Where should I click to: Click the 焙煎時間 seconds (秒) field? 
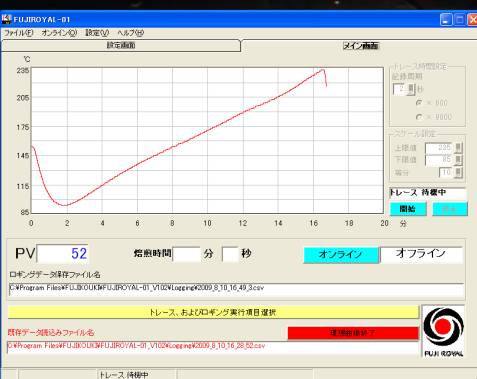pos(230,254)
